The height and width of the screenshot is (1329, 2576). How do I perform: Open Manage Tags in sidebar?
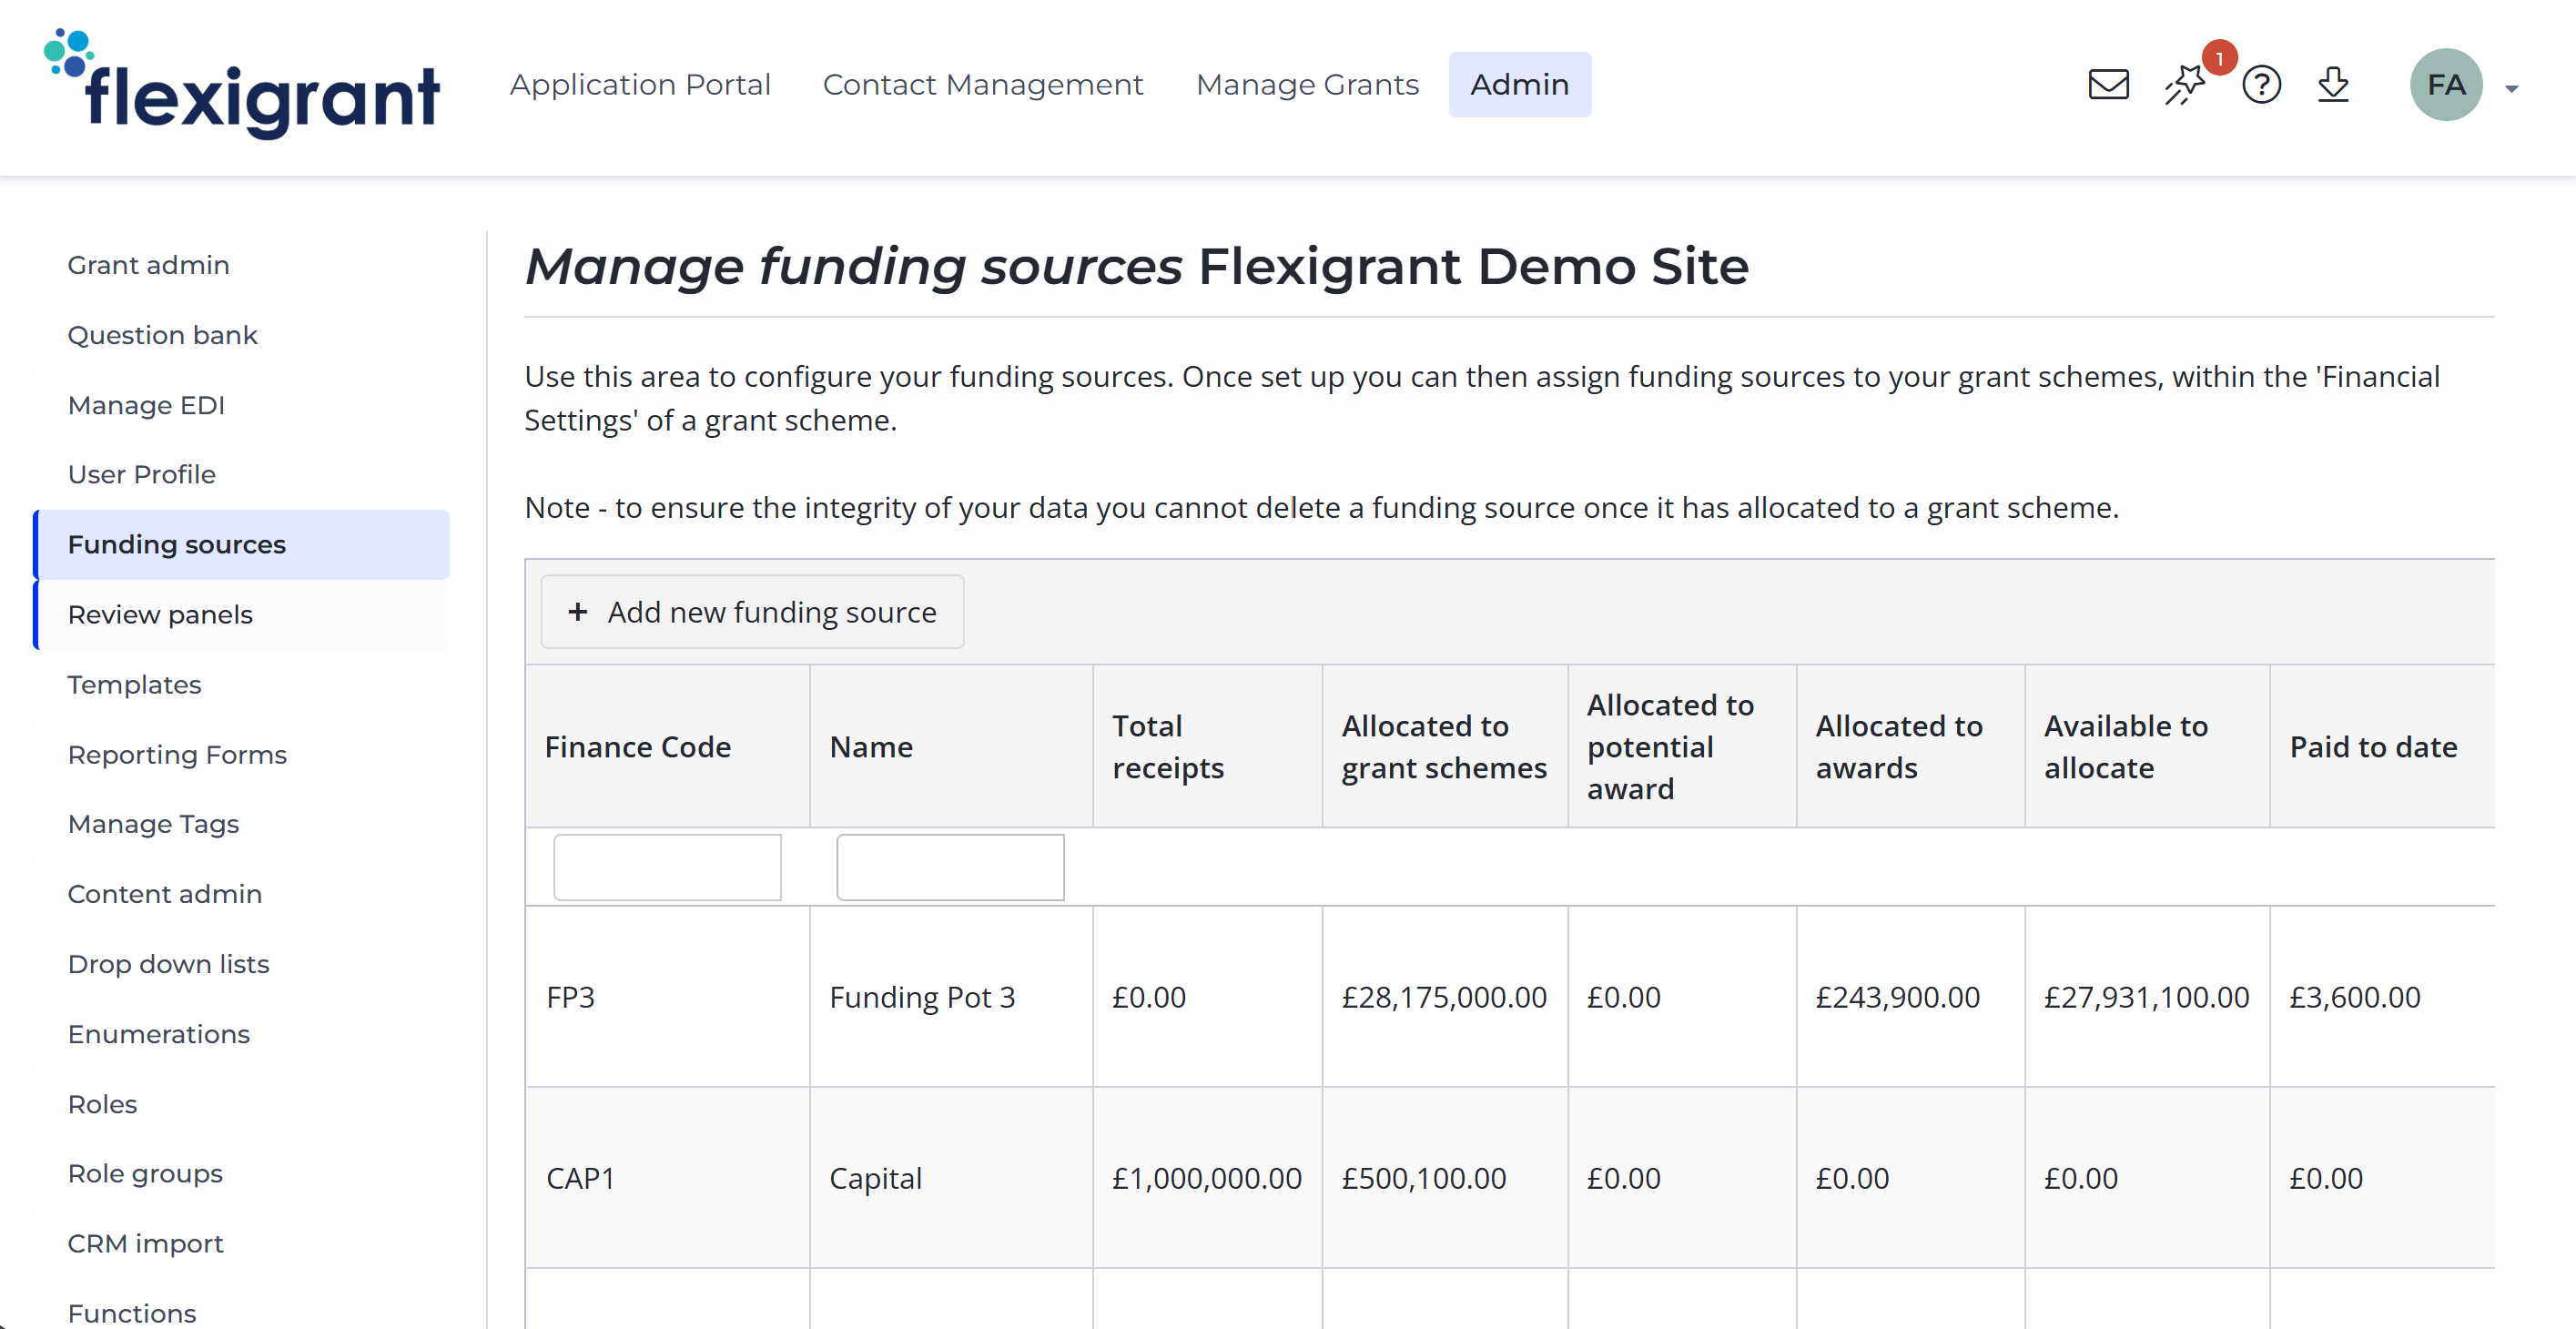[x=154, y=824]
